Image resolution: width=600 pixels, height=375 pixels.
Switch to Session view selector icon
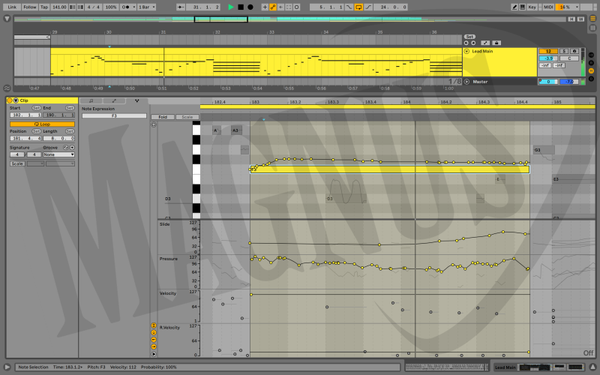[593, 28]
